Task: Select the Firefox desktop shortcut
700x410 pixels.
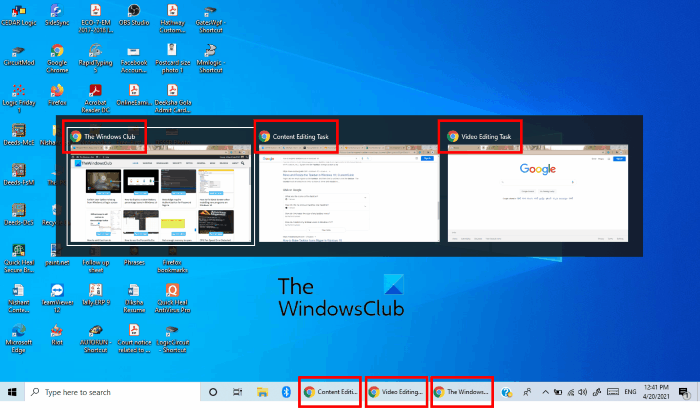Action: [57, 95]
